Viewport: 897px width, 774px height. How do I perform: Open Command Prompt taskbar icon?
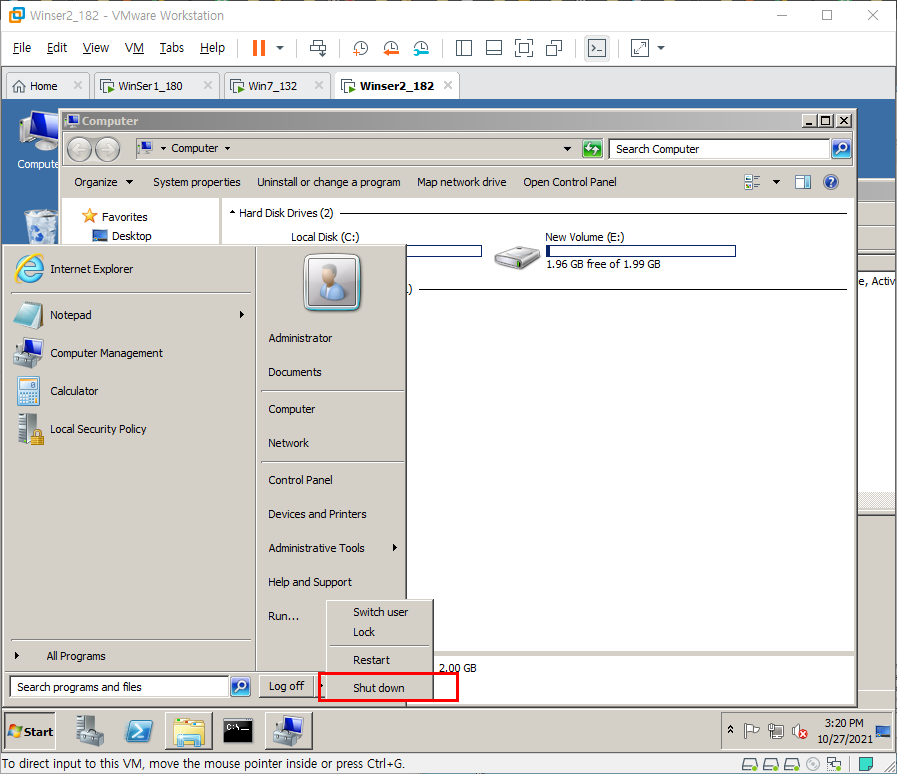tap(238, 731)
